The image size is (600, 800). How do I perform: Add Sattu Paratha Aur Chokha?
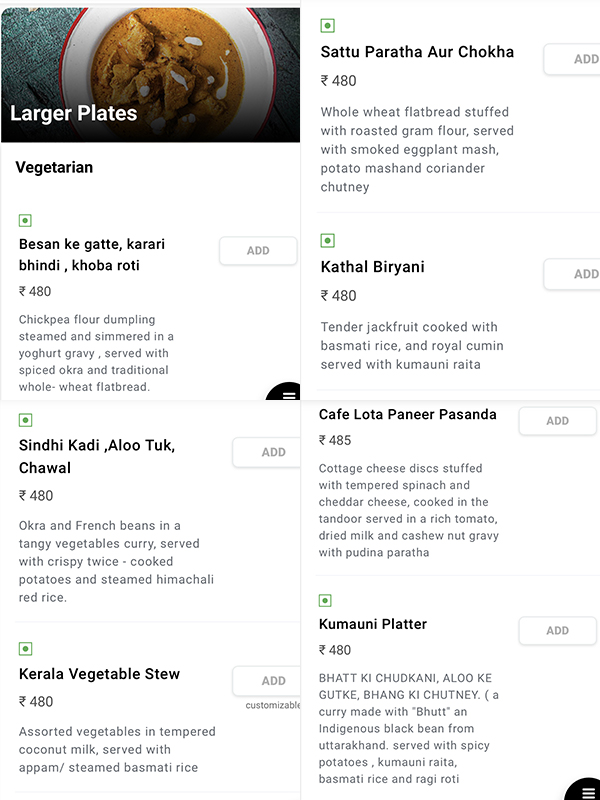coord(574,59)
